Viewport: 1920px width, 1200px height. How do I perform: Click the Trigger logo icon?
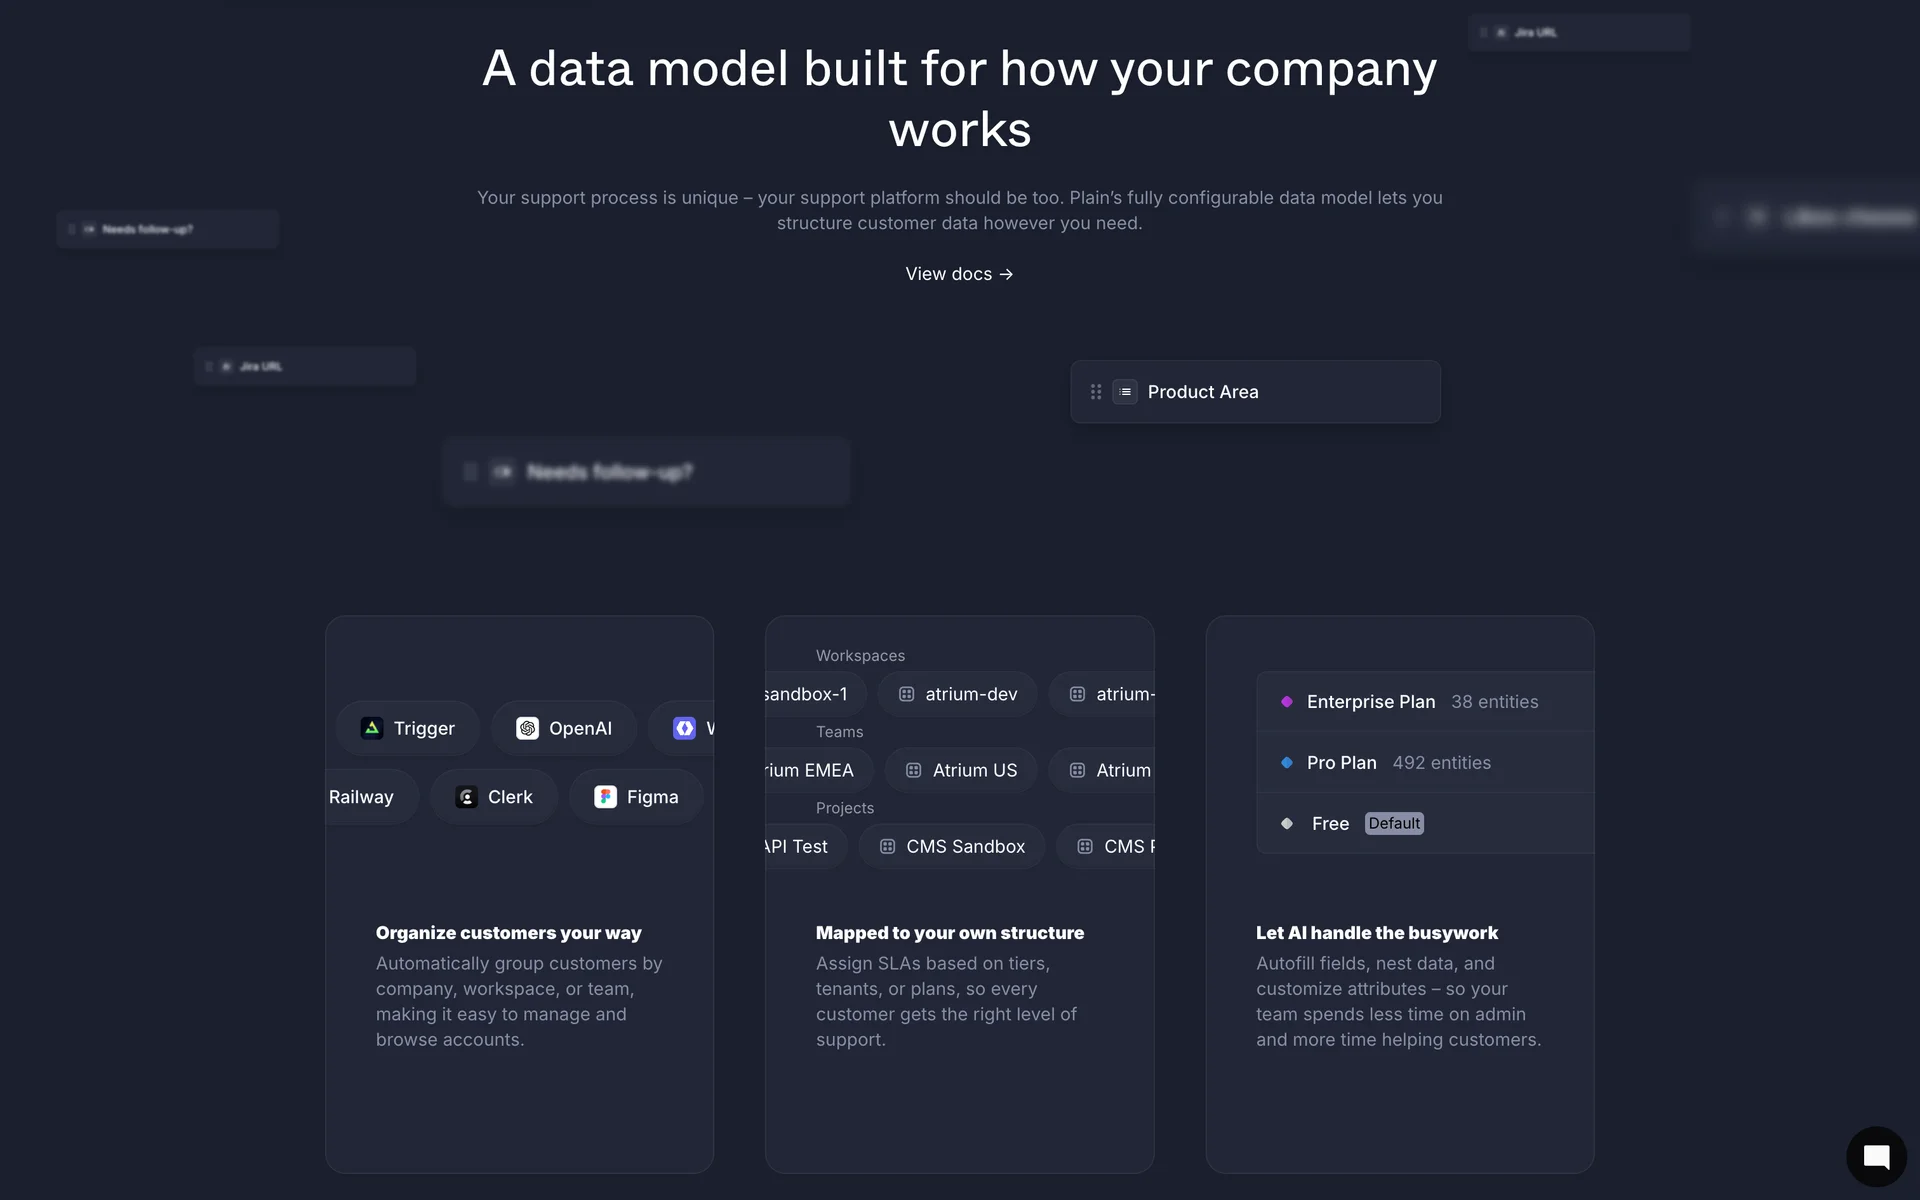click(x=372, y=728)
